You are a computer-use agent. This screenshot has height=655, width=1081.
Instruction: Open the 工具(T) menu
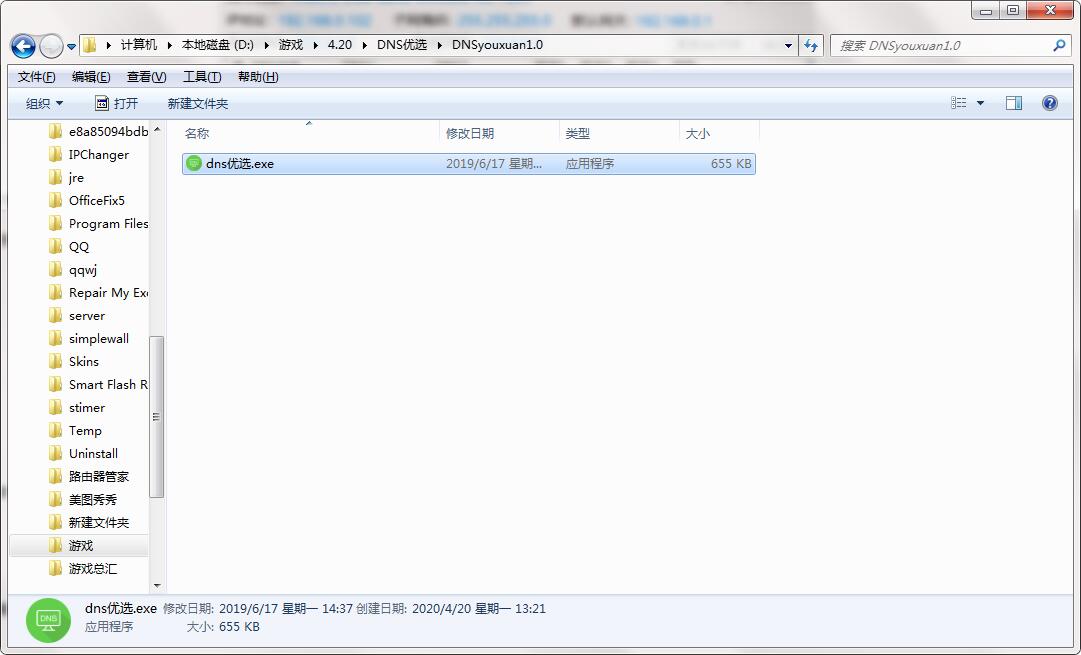coord(202,77)
